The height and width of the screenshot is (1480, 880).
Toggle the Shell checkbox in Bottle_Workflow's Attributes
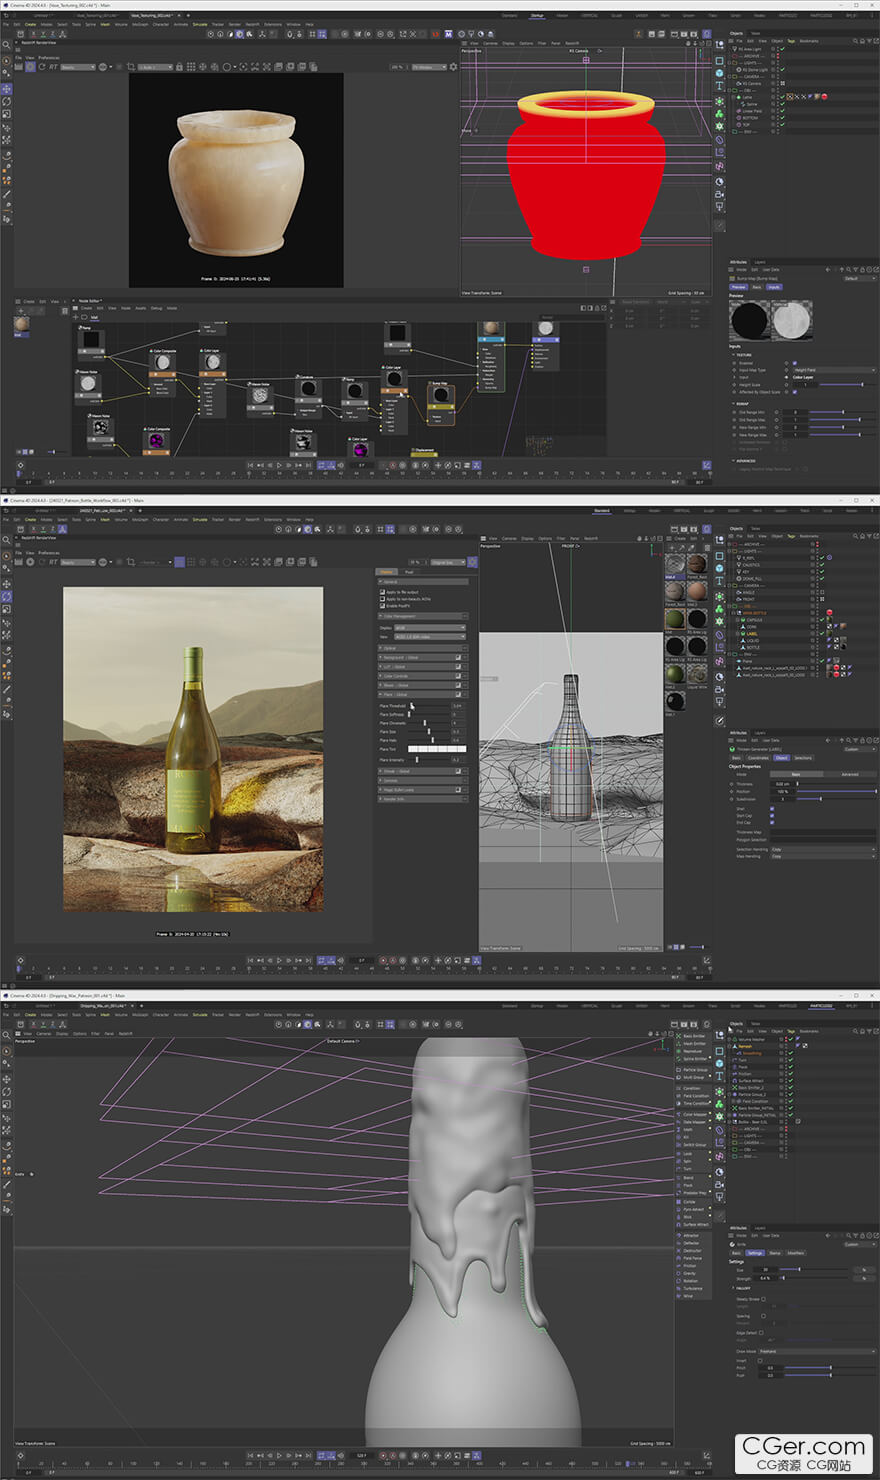[772, 809]
